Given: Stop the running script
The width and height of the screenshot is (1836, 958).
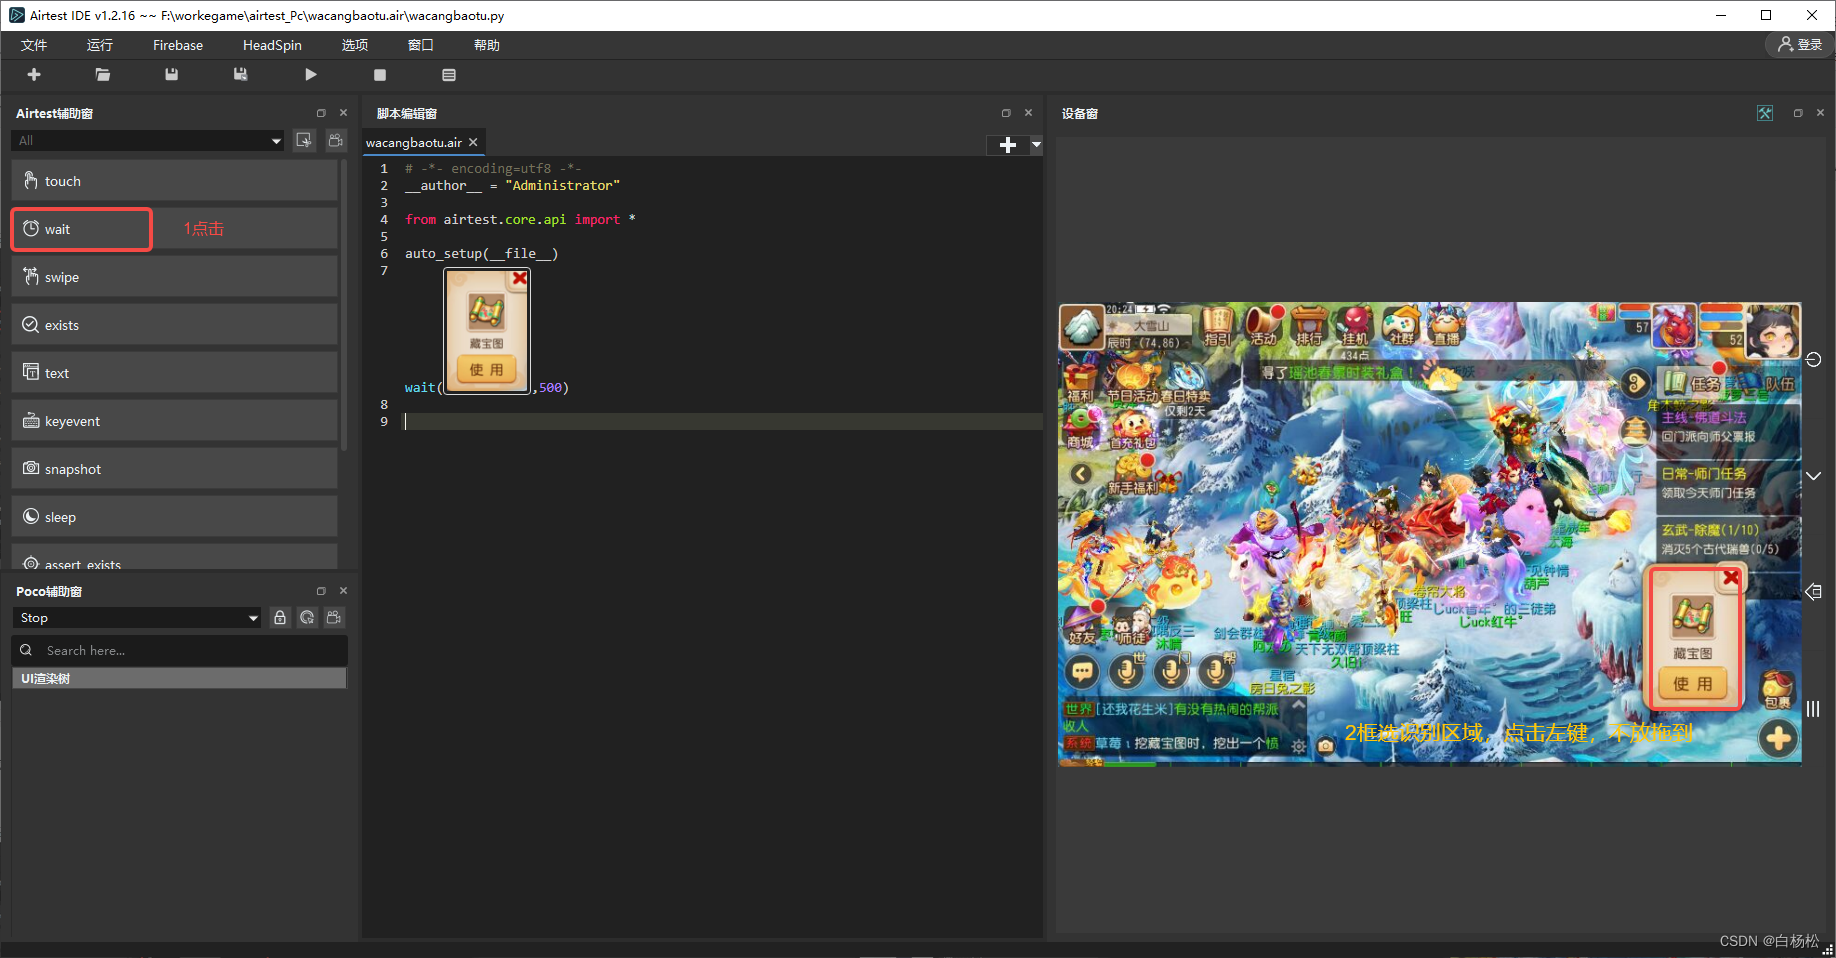Looking at the screenshot, I should [380, 75].
